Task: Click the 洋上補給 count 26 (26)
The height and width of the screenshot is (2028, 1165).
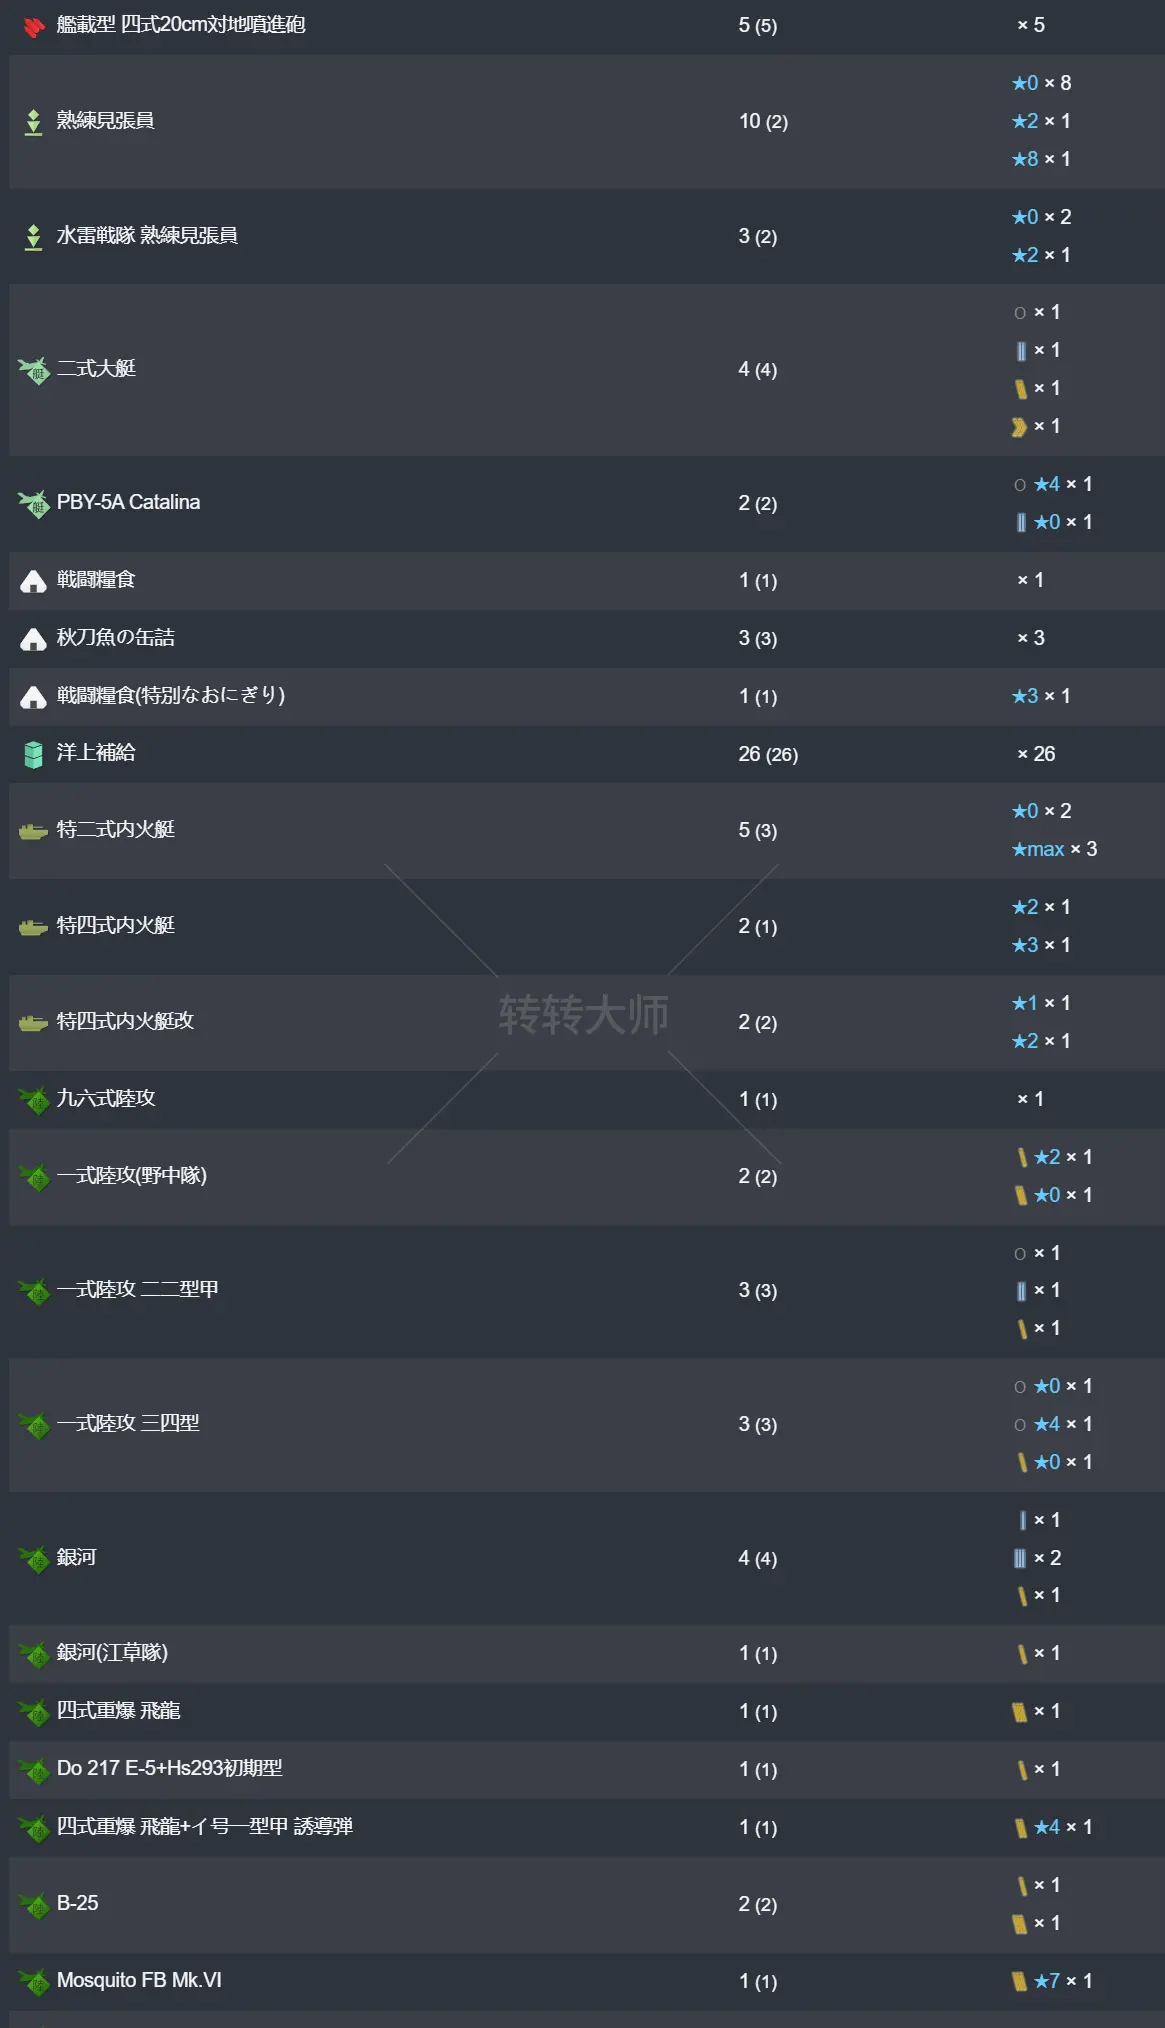Action: tap(768, 754)
